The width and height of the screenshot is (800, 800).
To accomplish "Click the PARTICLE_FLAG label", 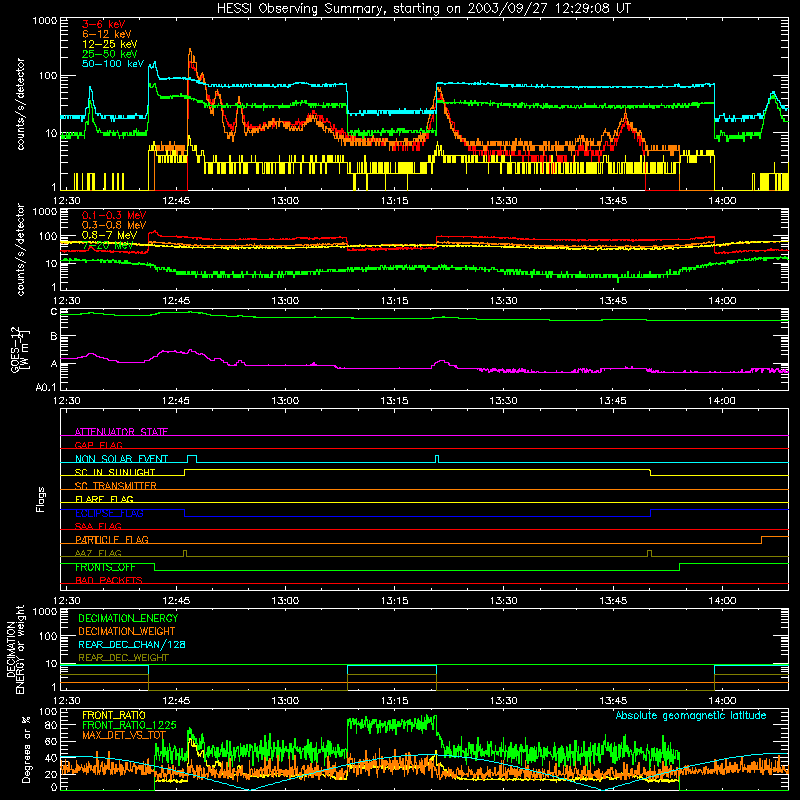I will pos(112,540).
